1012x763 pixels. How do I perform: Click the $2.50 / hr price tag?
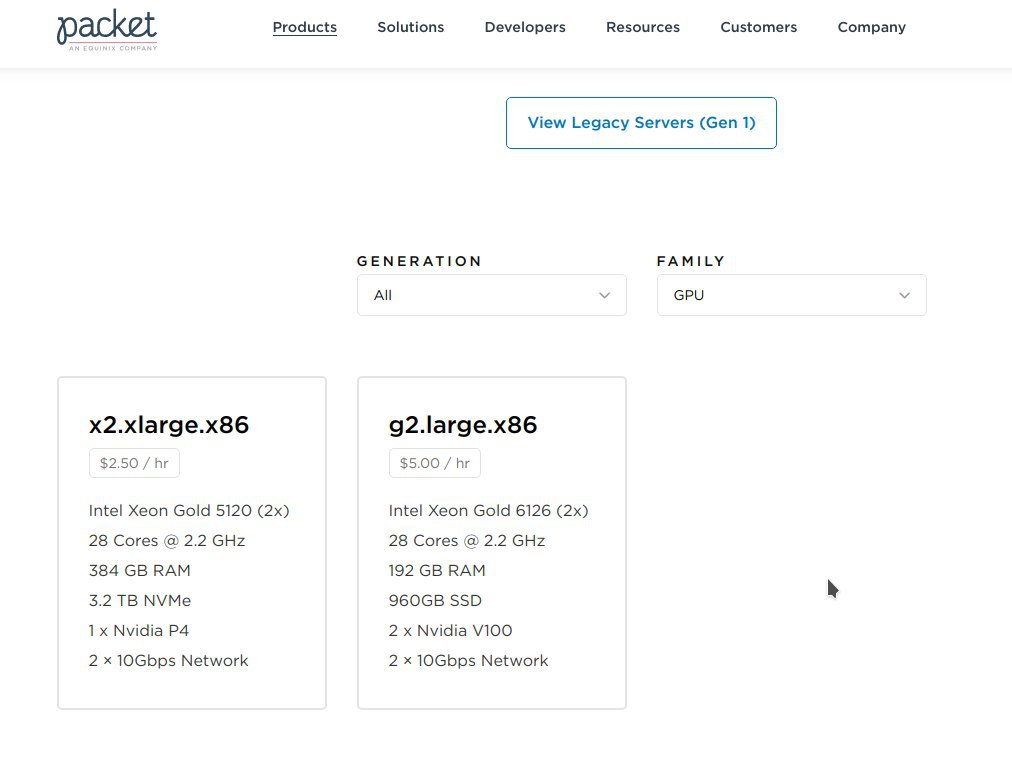[x=134, y=463]
